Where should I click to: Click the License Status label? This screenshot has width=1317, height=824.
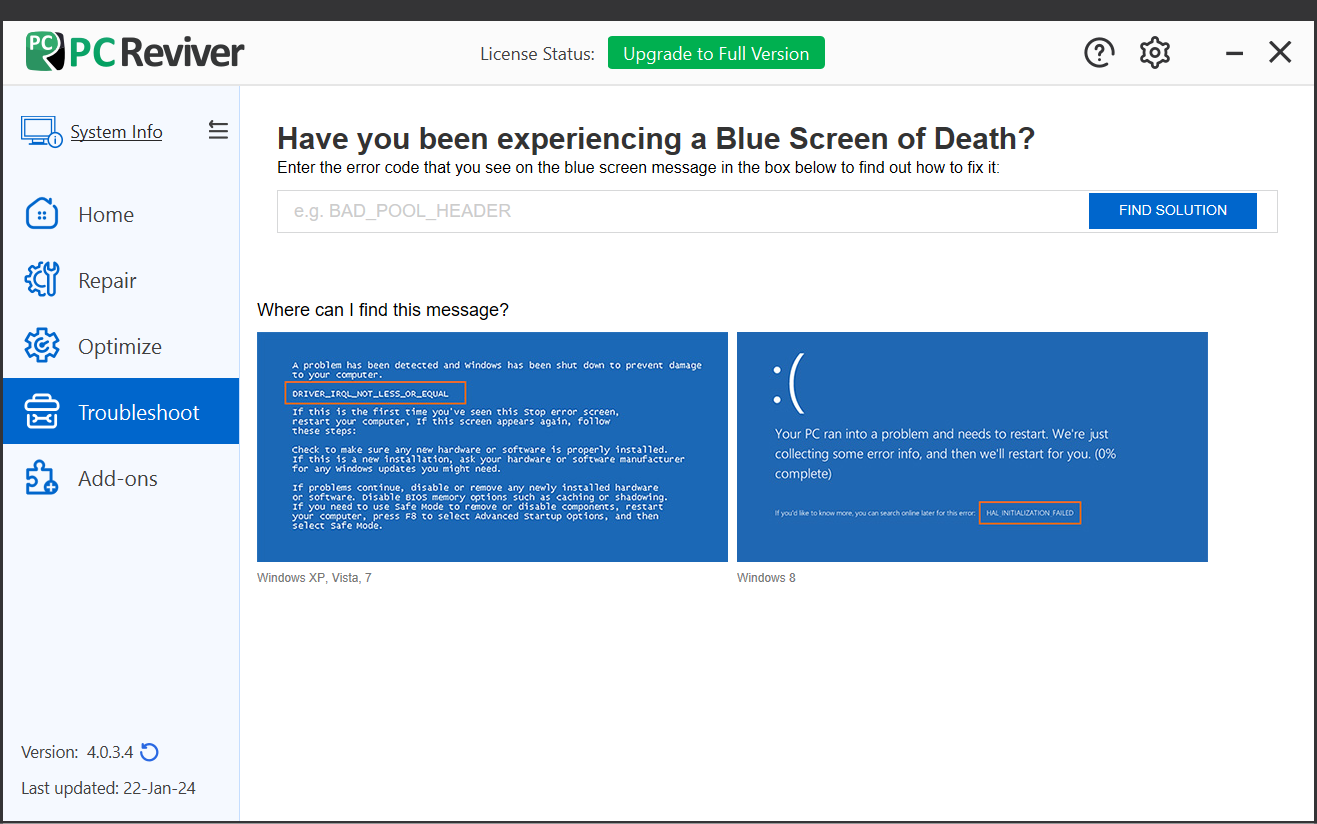coord(537,54)
